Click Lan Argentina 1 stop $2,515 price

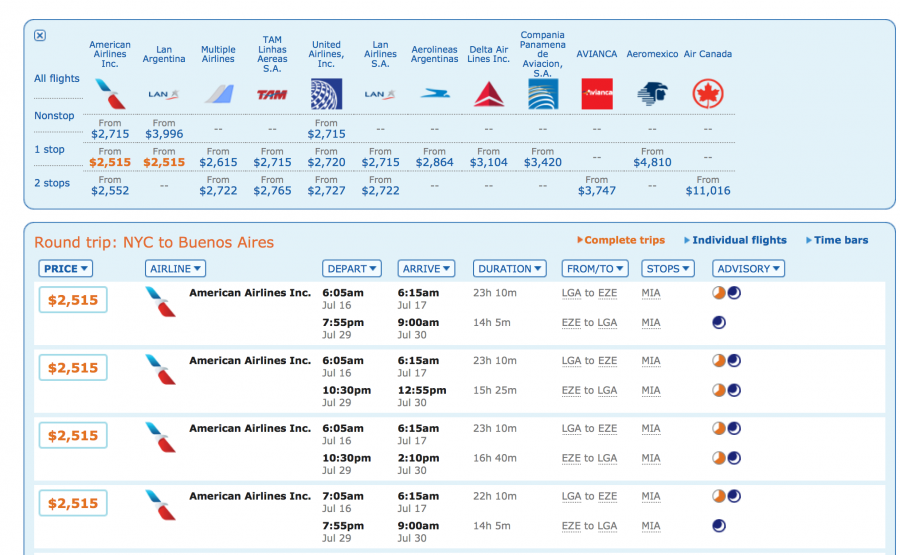(164, 162)
